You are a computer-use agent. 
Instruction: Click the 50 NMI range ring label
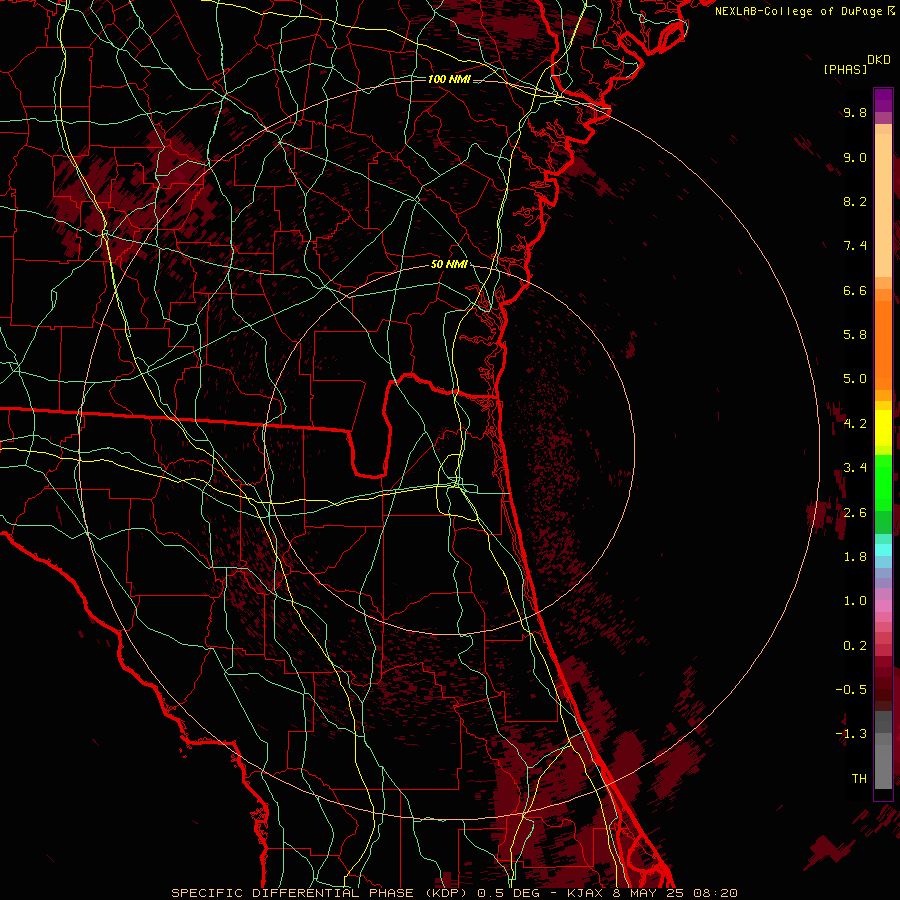tap(449, 265)
